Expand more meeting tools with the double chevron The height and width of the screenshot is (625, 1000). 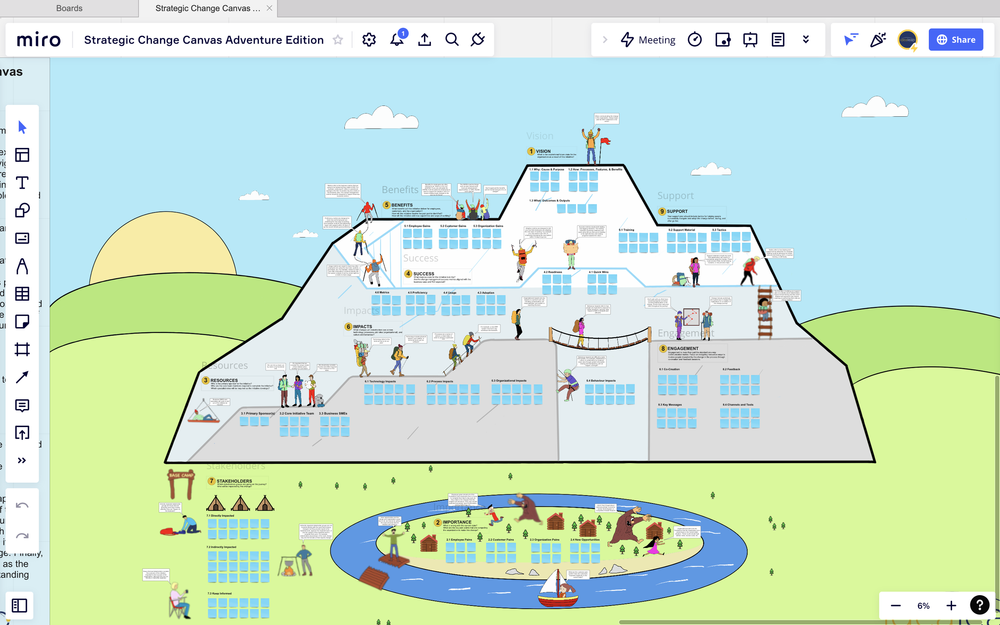[806, 39]
